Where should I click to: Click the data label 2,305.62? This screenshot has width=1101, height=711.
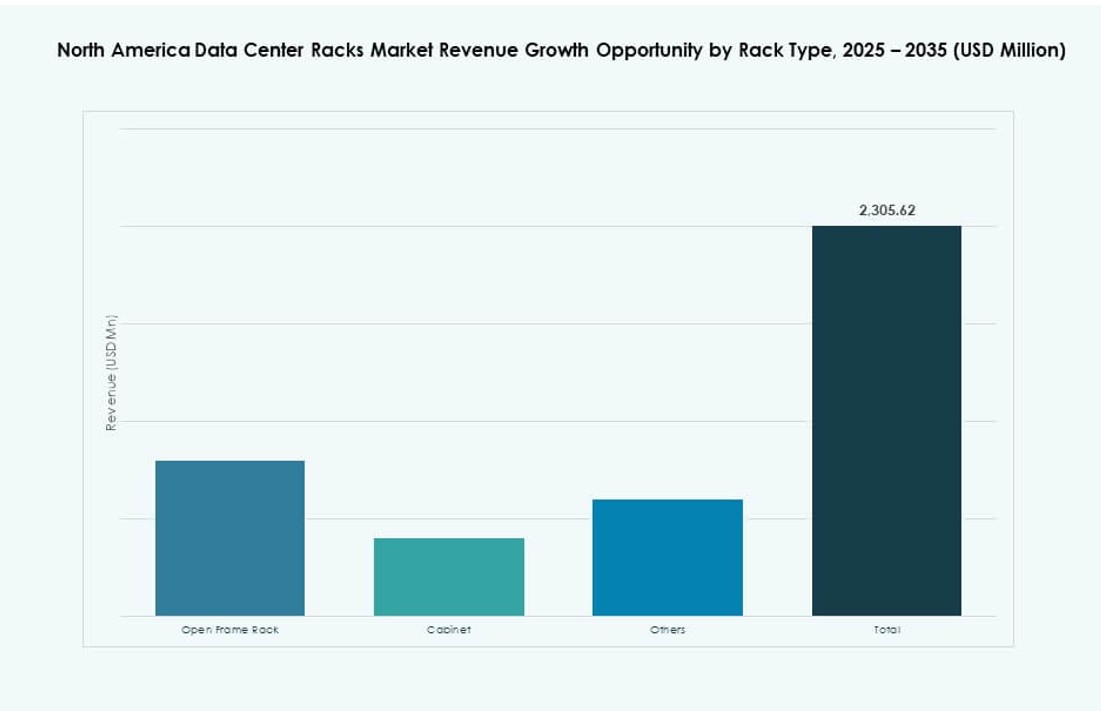point(886,210)
